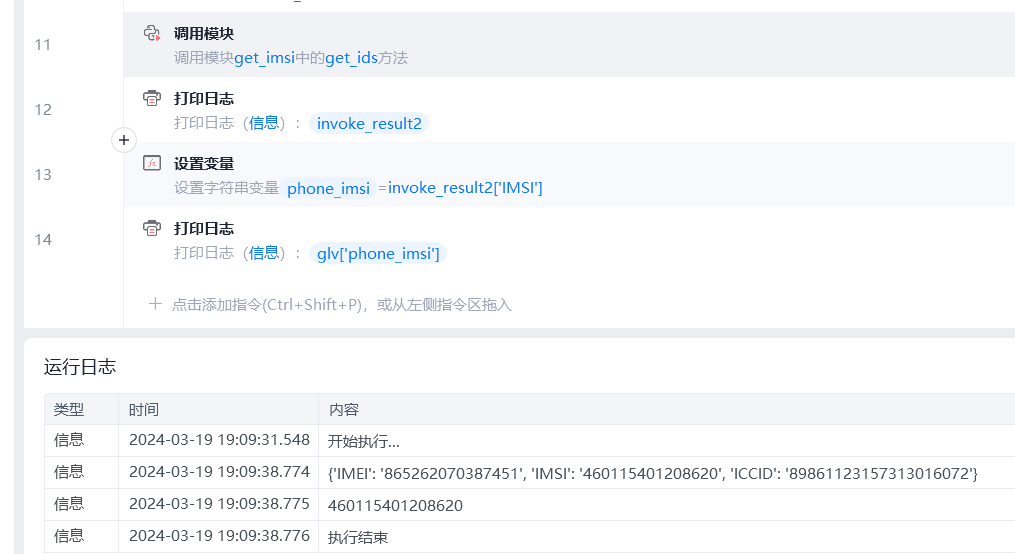Click the 内容 column header
Image resolution: width=1015 pixels, height=554 pixels.
pyautogui.click(x=343, y=409)
